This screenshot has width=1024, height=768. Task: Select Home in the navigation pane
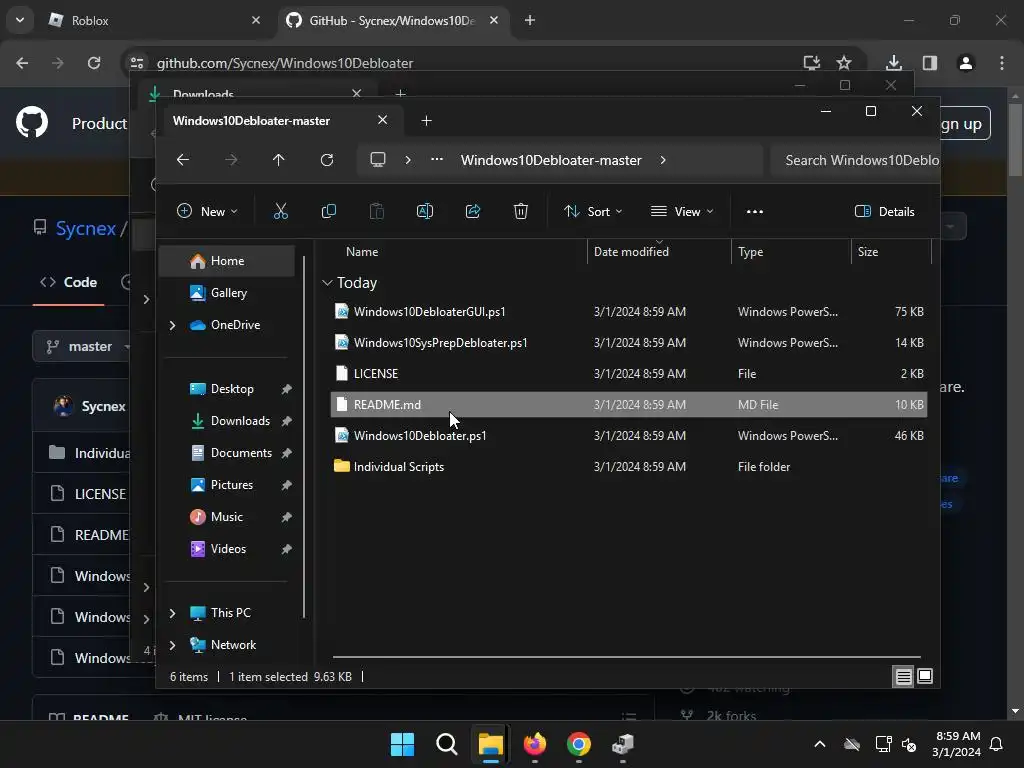point(227,261)
